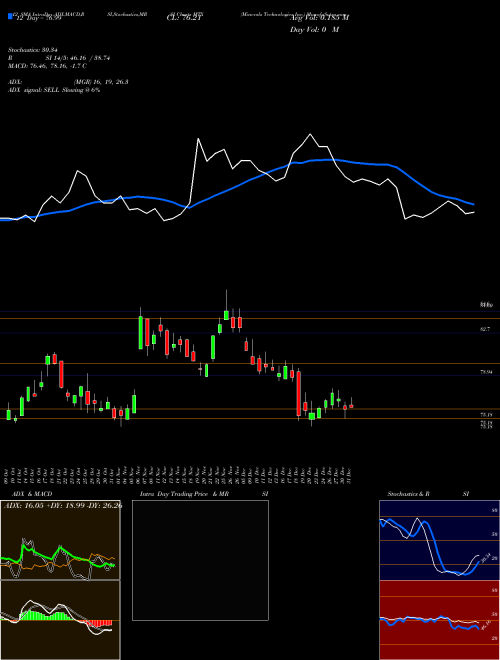Open the blue Stochastics chart panel
Screen dimensions: 500x660
[439, 540]
